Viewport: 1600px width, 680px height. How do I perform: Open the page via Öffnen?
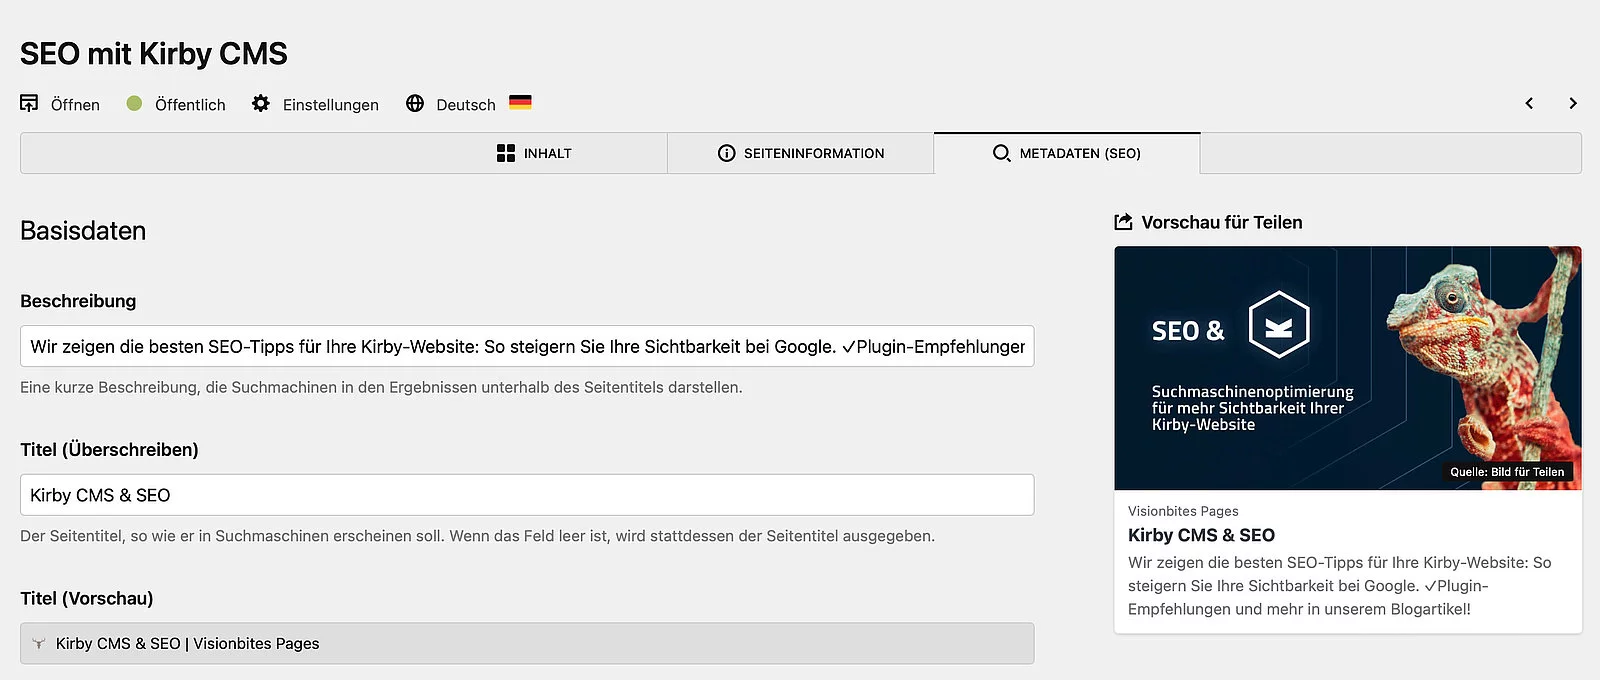click(x=60, y=104)
